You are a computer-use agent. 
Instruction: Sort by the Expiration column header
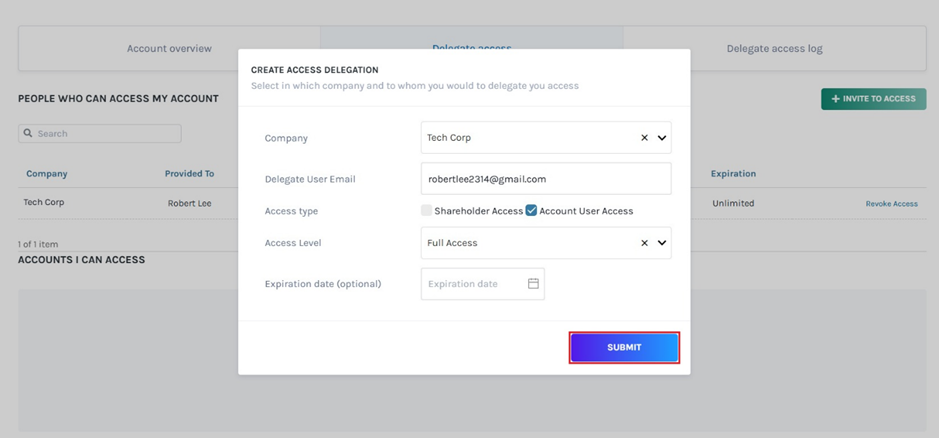tap(733, 174)
